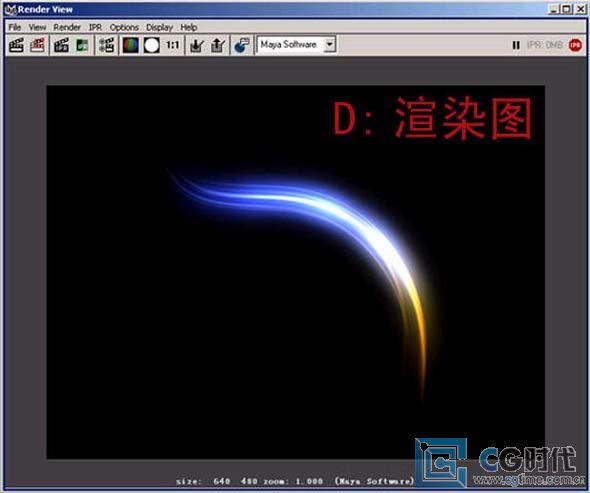The image size is (590, 493).
Task: Click the Keep Image down-arrow icon
Action: pyautogui.click(x=196, y=45)
